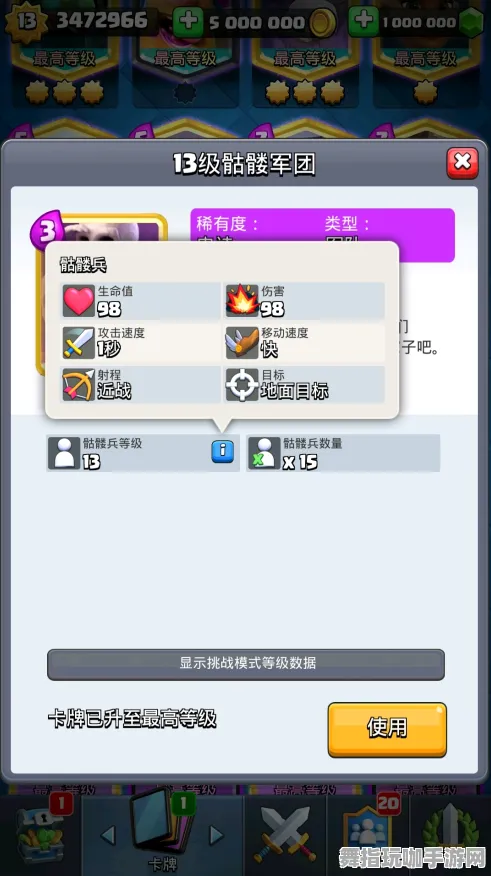
Task: Tap the Skeleton Army card thumbnail
Action: point(102,293)
